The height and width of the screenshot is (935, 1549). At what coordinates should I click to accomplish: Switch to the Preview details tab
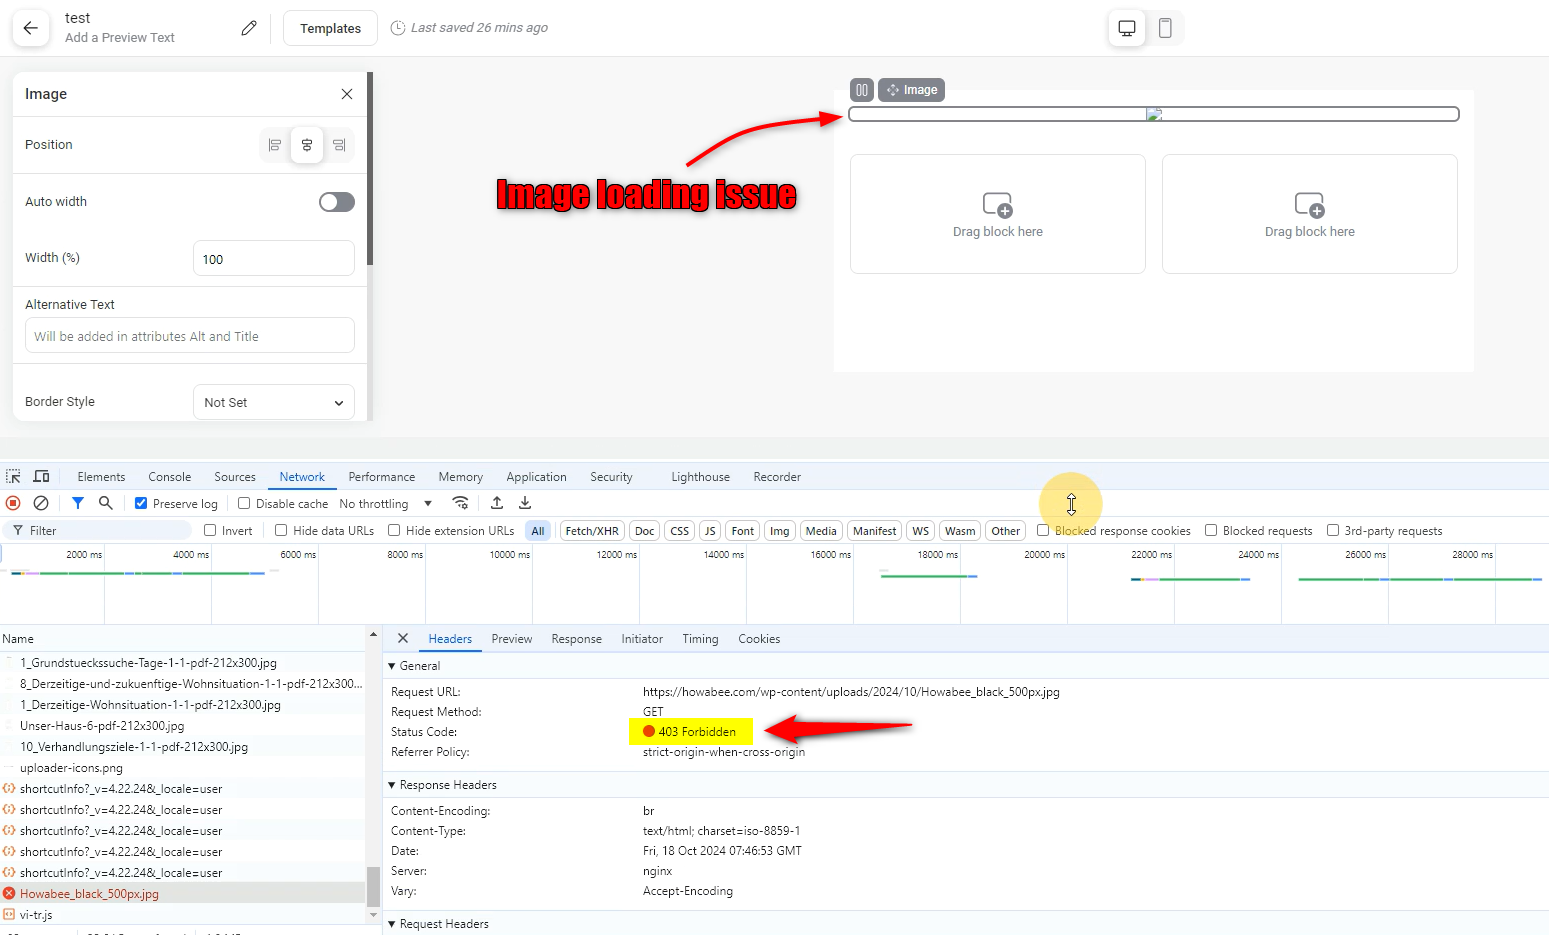(512, 639)
